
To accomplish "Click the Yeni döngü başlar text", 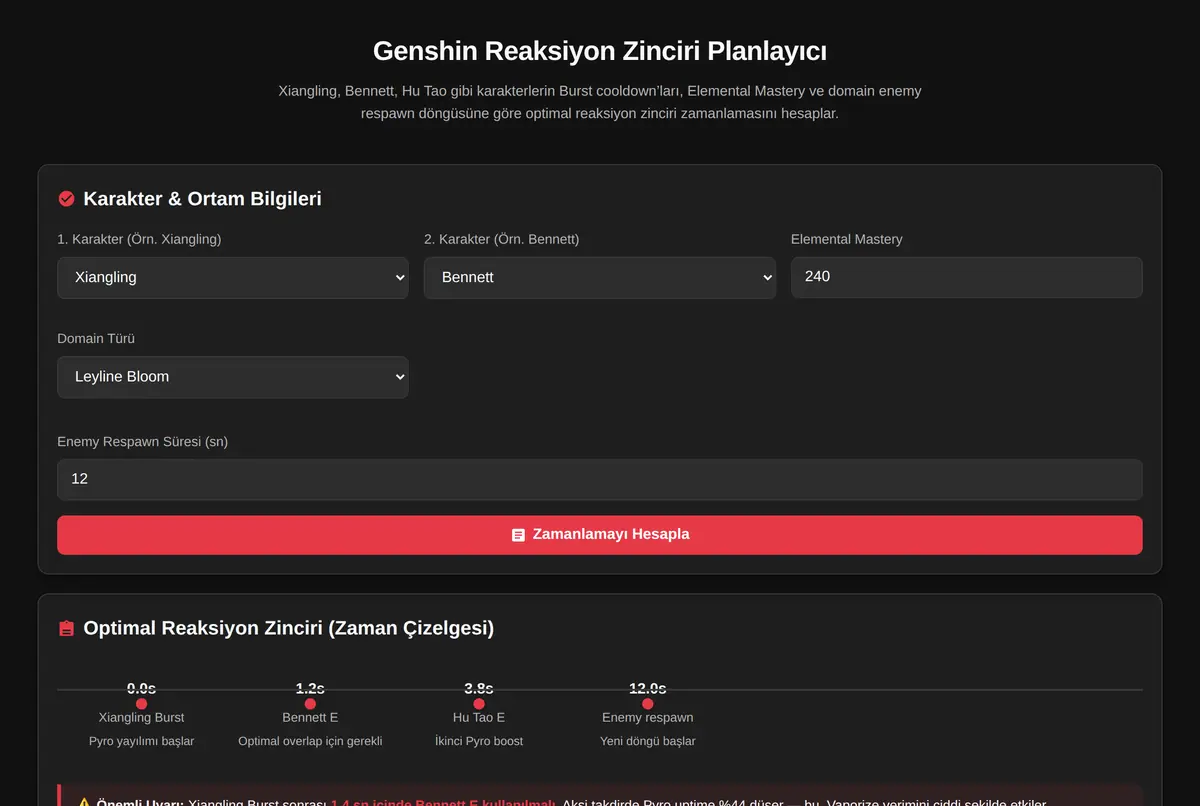I will coord(647,741).
